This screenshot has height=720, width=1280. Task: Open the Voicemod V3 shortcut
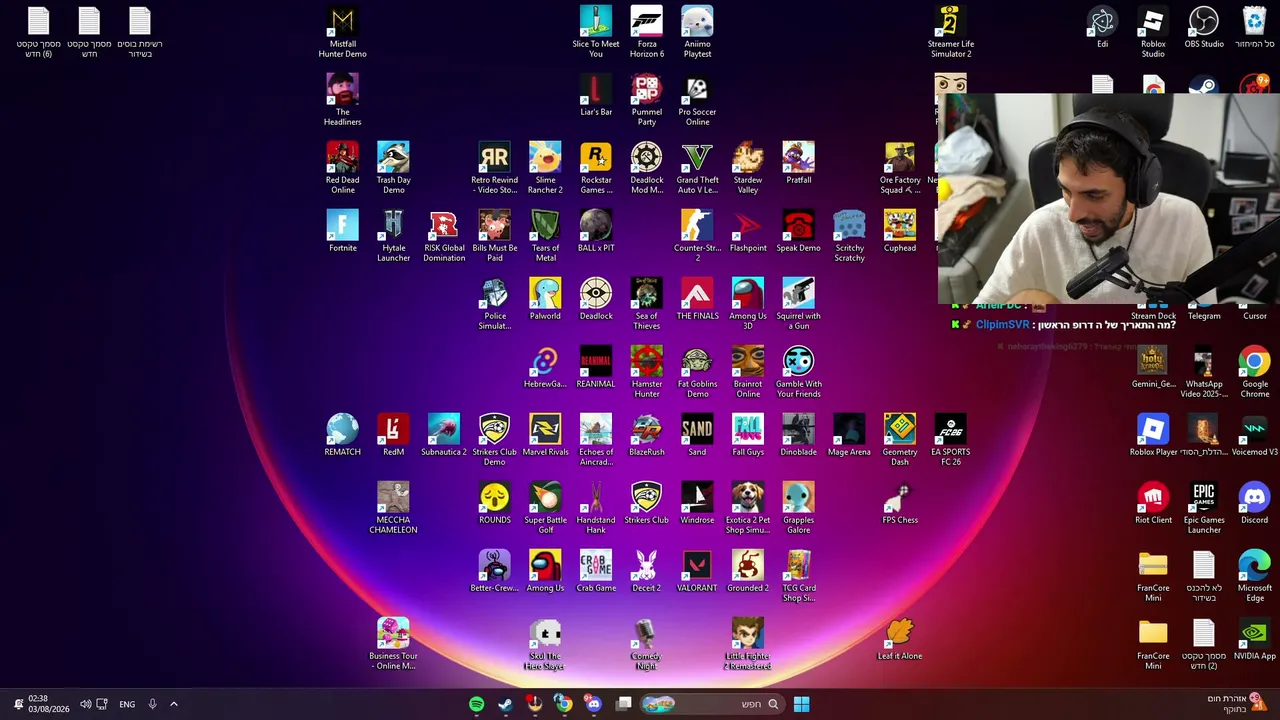[x=1254, y=436]
